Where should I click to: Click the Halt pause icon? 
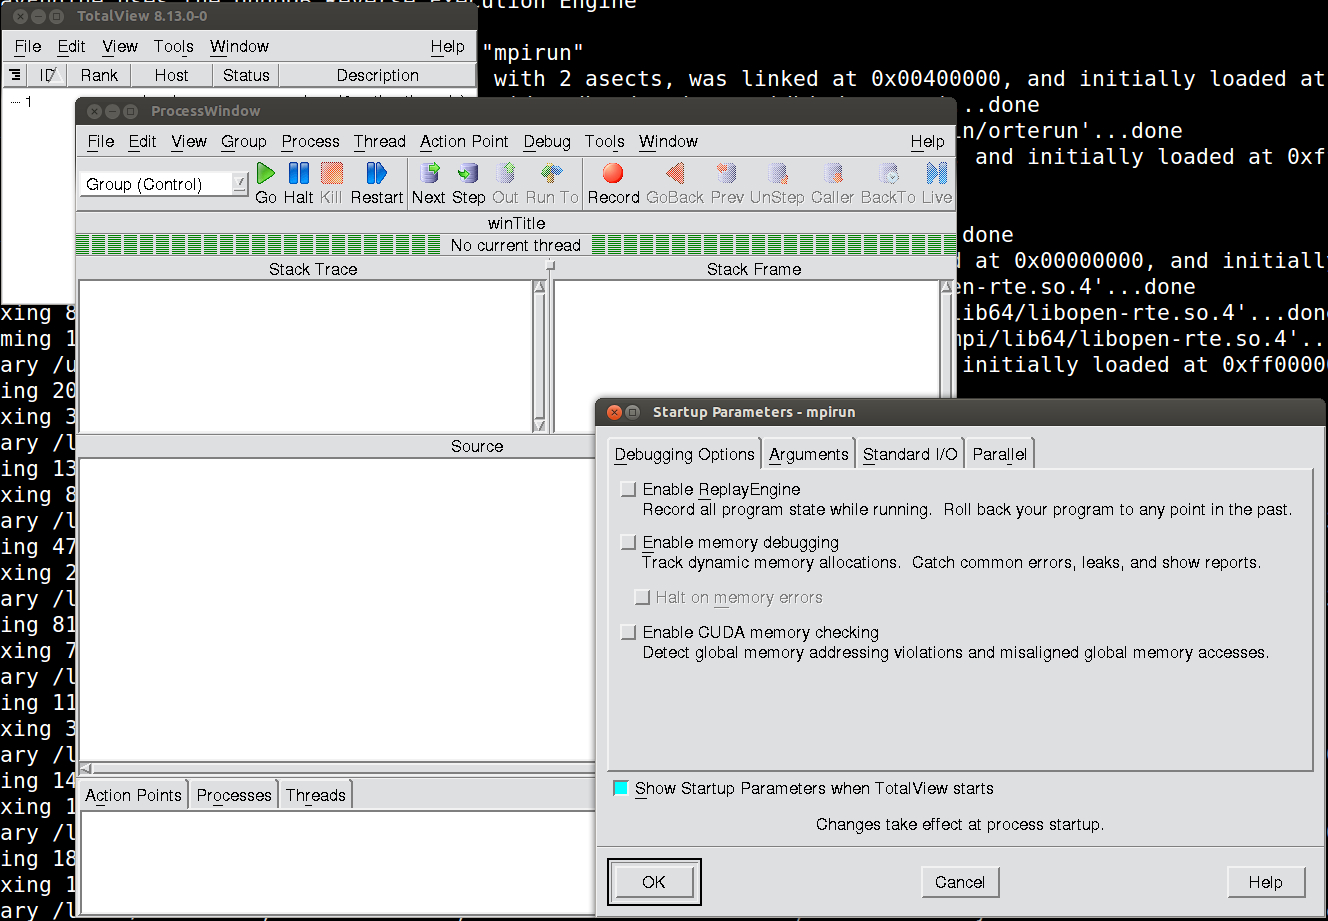point(298,173)
